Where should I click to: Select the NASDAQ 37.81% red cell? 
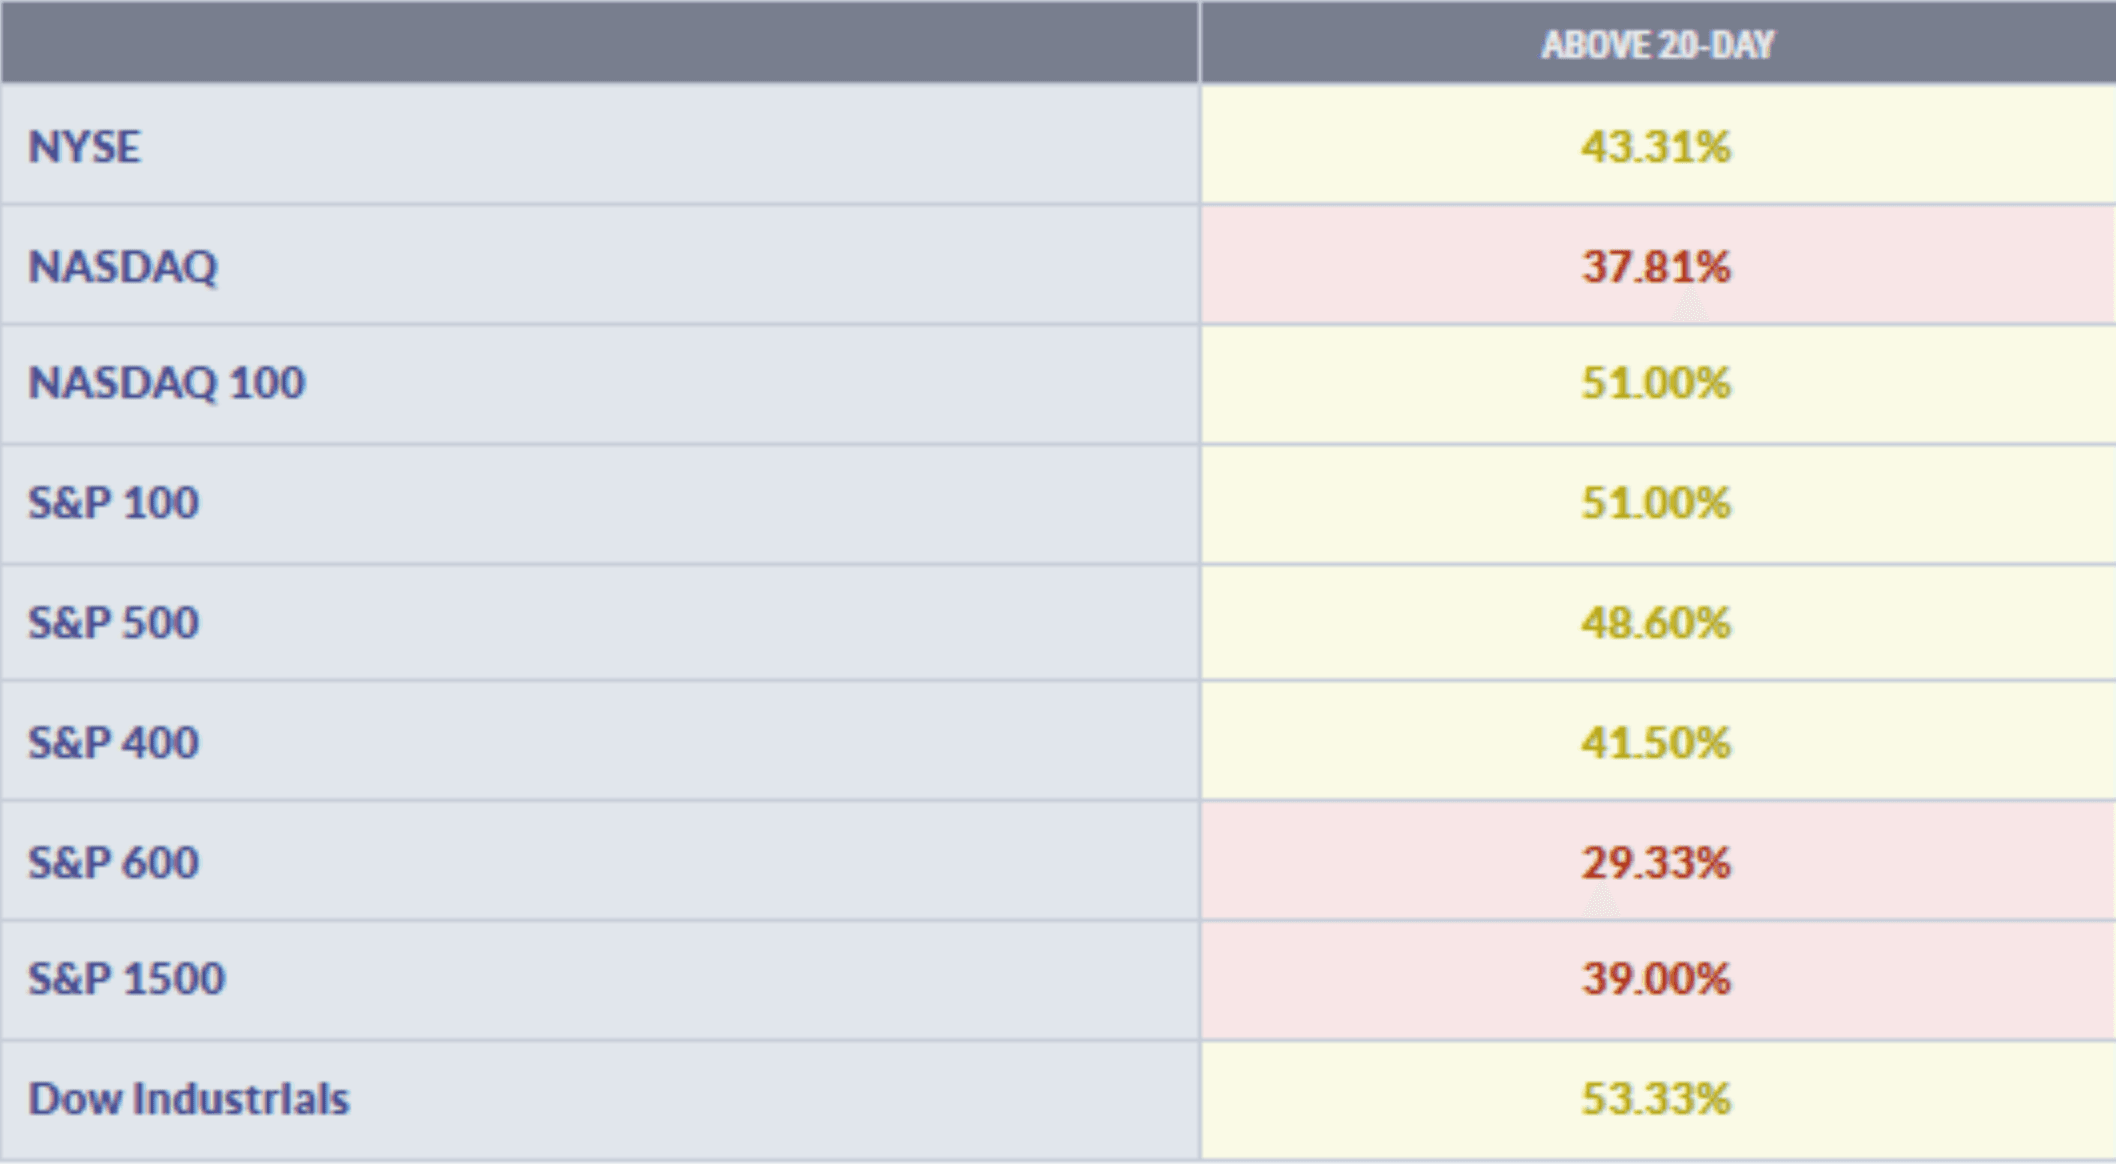(x=1656, y=267)
